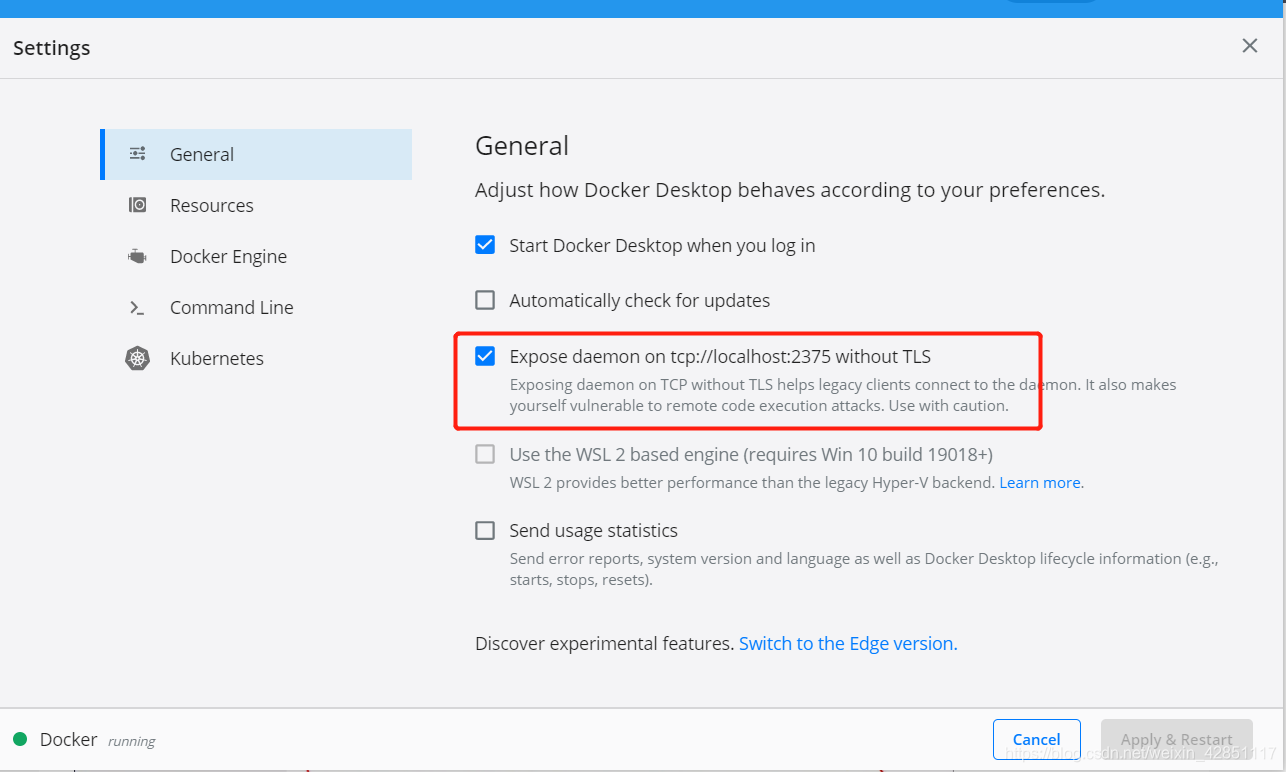Open the General settings tab
This screenshot has width=1286, height=772.
(256, 154)
